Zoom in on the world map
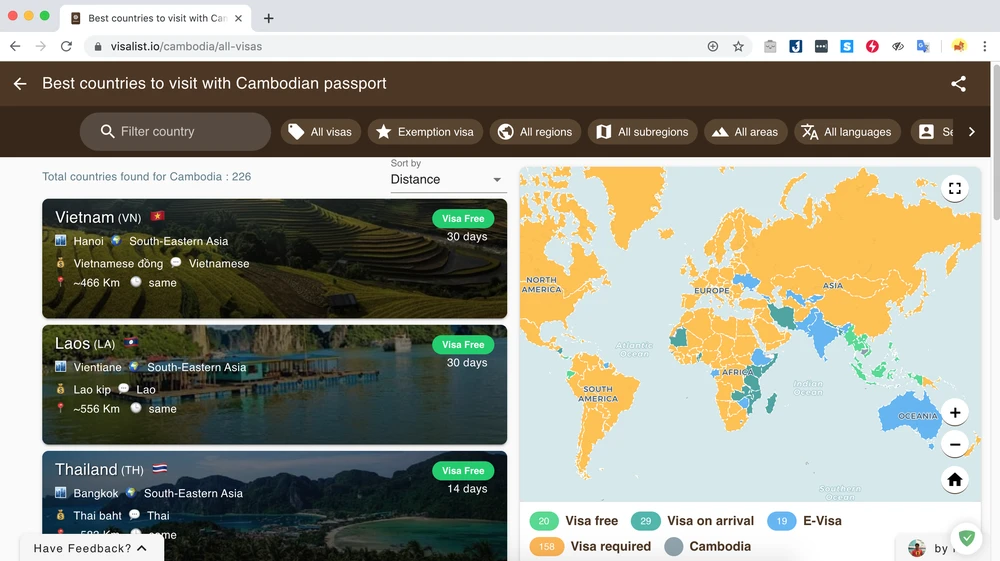Image resolution: width=1000 pixels, height=561 pixels. (x=954, y=412)
